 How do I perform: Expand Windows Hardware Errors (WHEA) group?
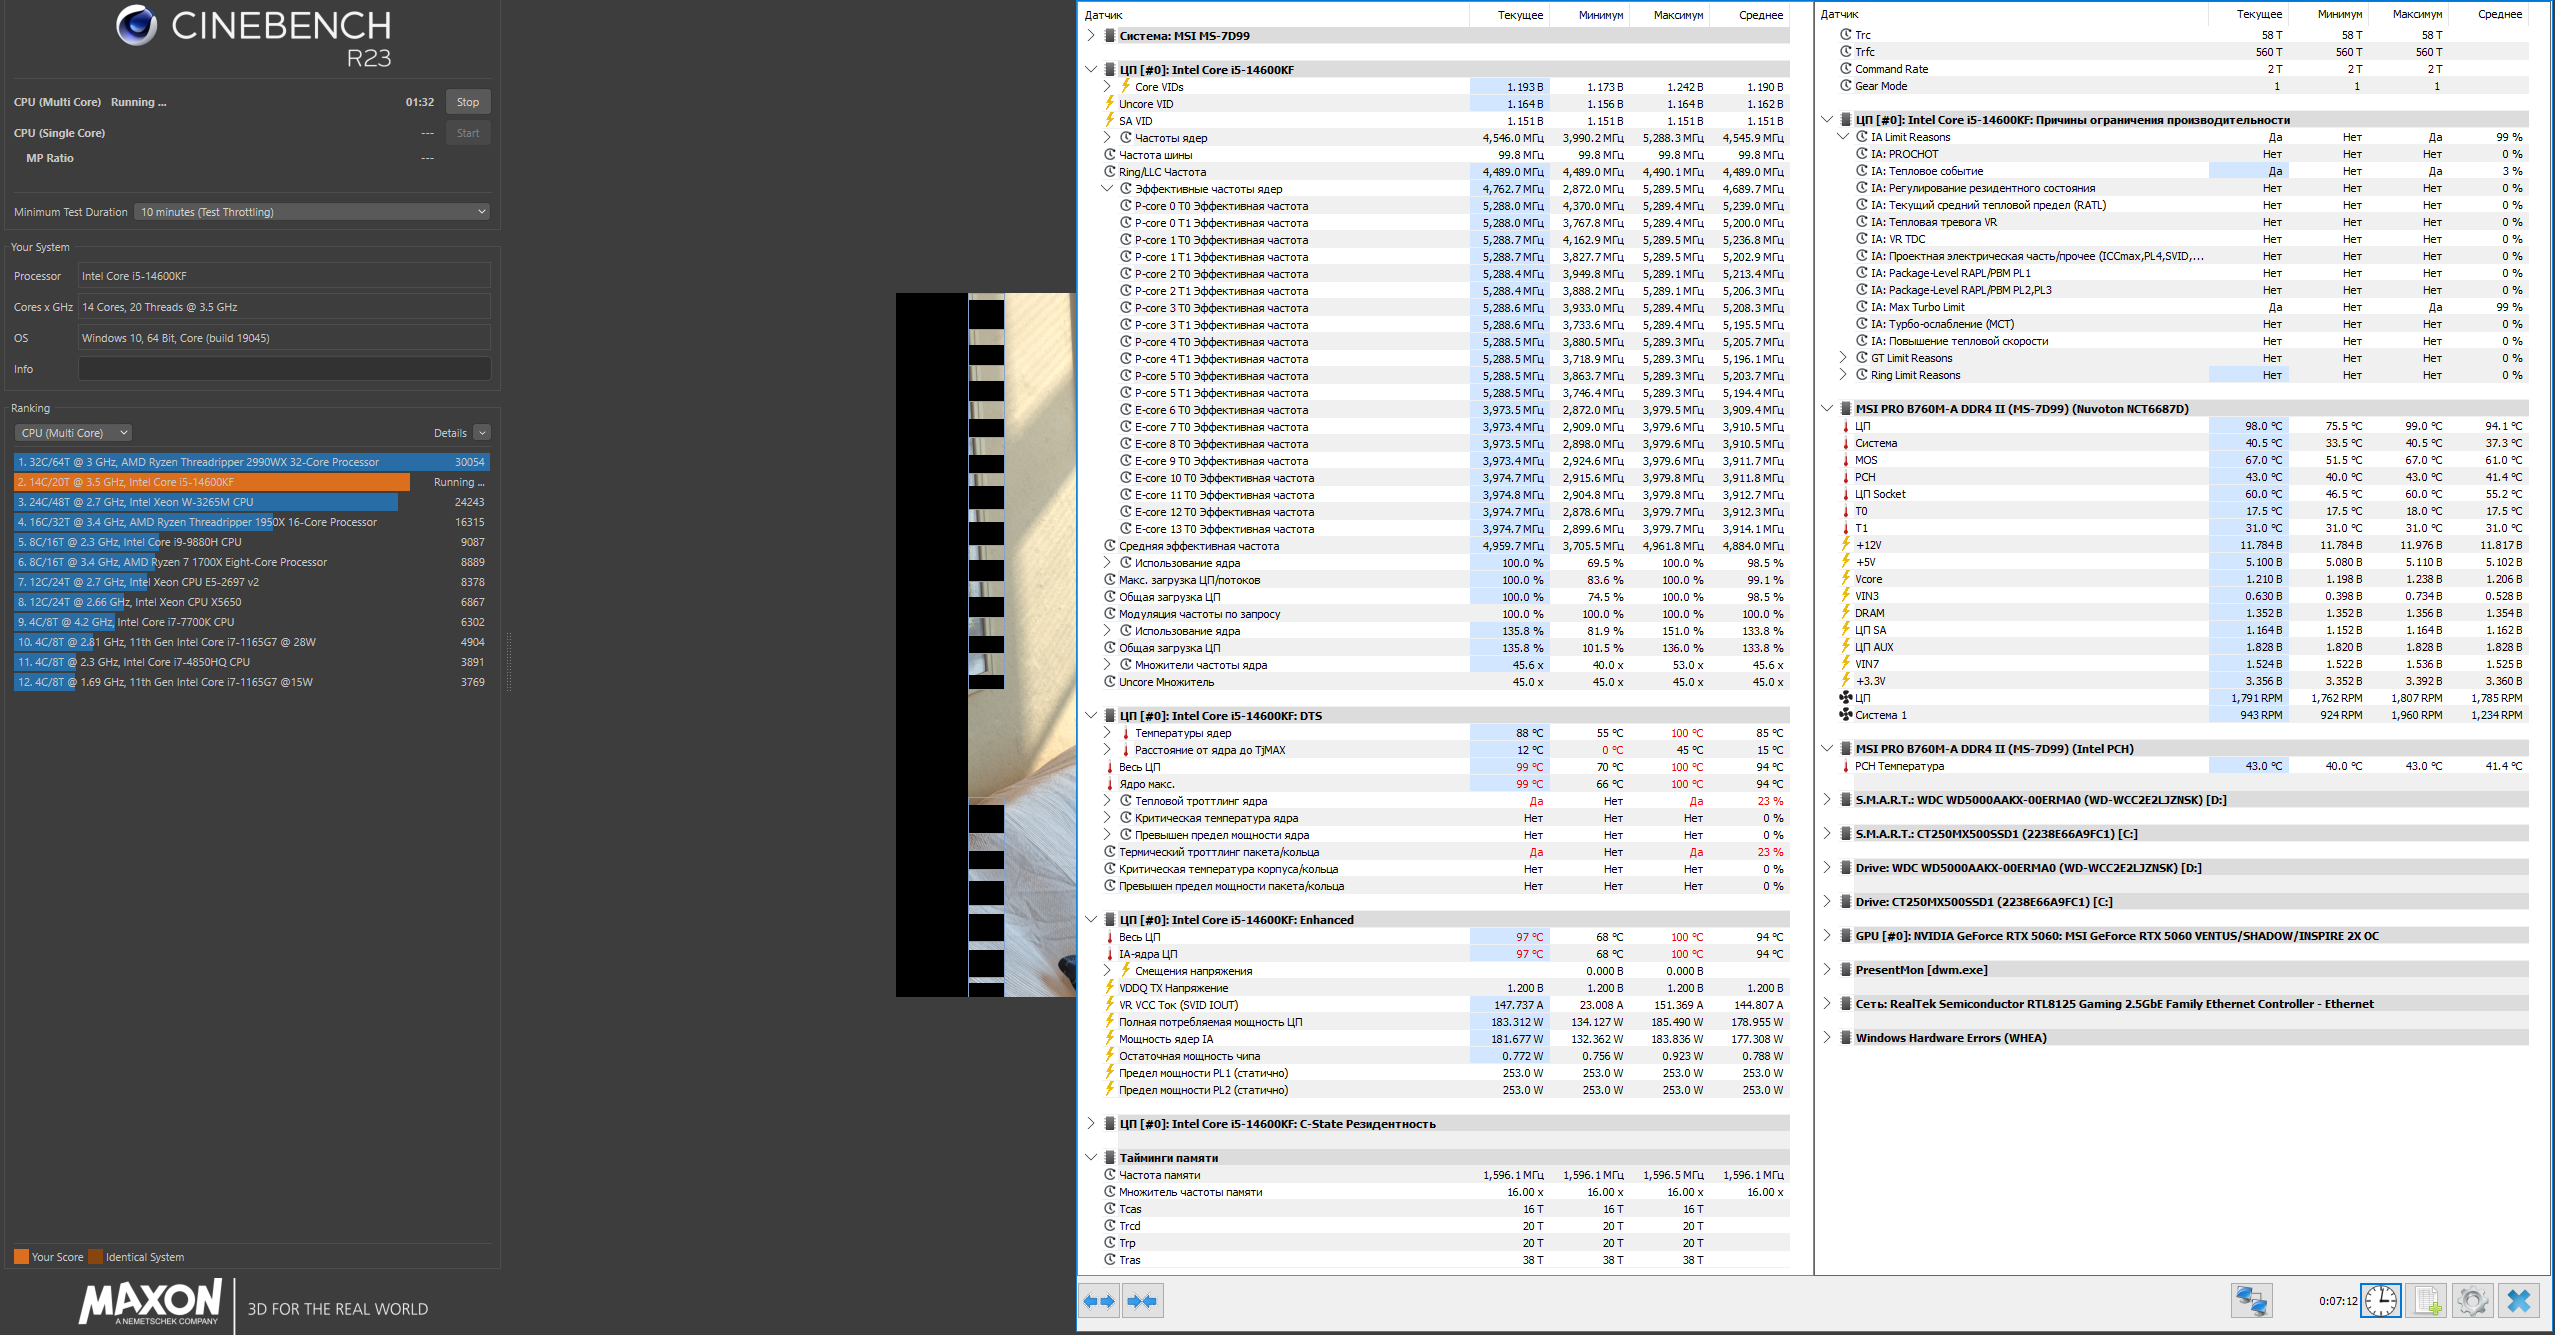click(x=1827, y=1038)
